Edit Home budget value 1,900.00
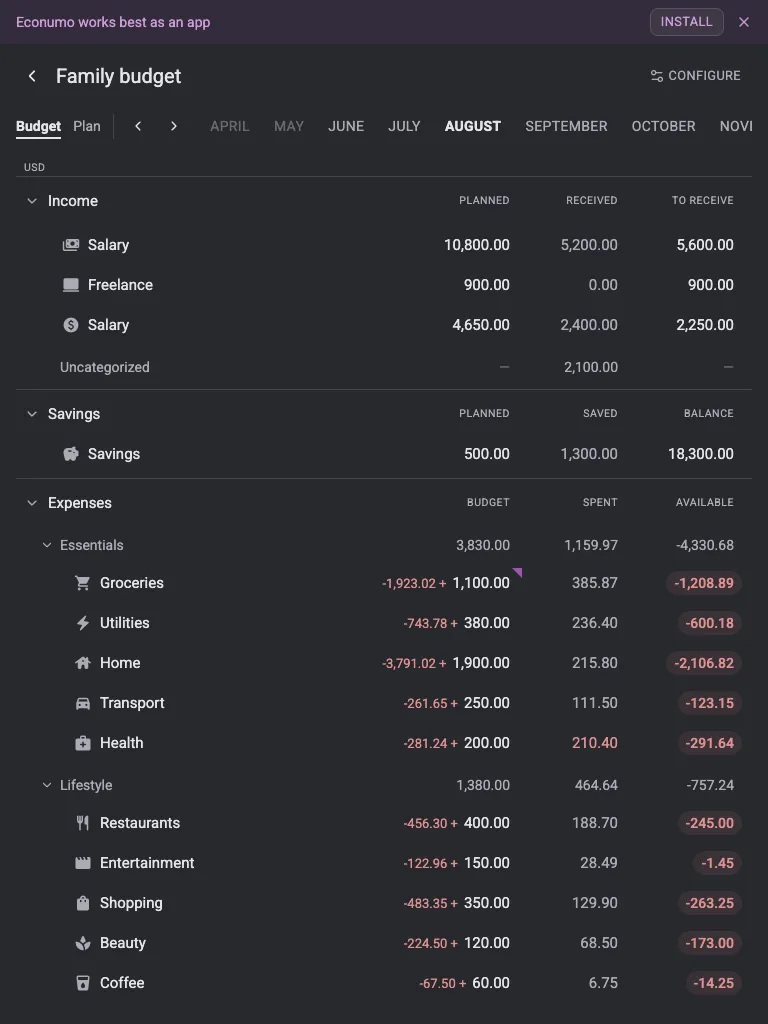768x1024 pixels. (x=481, y=663)
